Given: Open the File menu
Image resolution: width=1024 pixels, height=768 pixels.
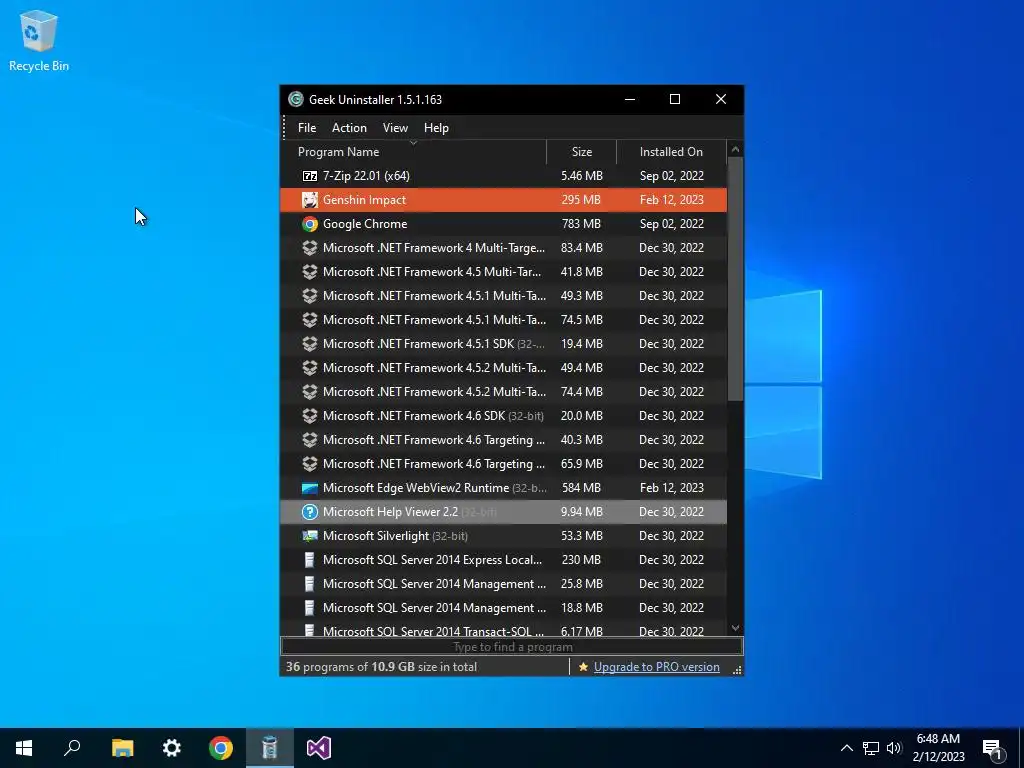Looking at the screenshot, I should pyautogui.click(x=307, y=128).
